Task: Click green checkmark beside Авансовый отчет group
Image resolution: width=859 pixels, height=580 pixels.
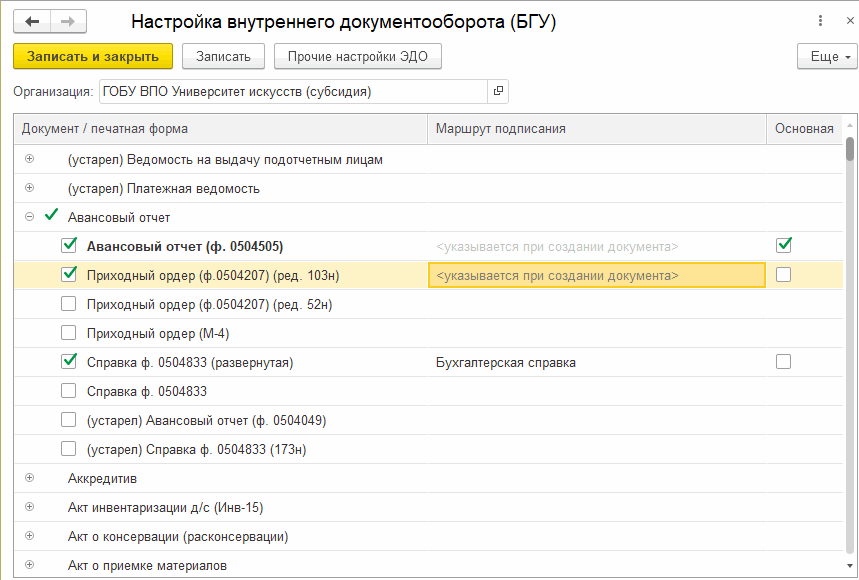Action: coord(51,216)
